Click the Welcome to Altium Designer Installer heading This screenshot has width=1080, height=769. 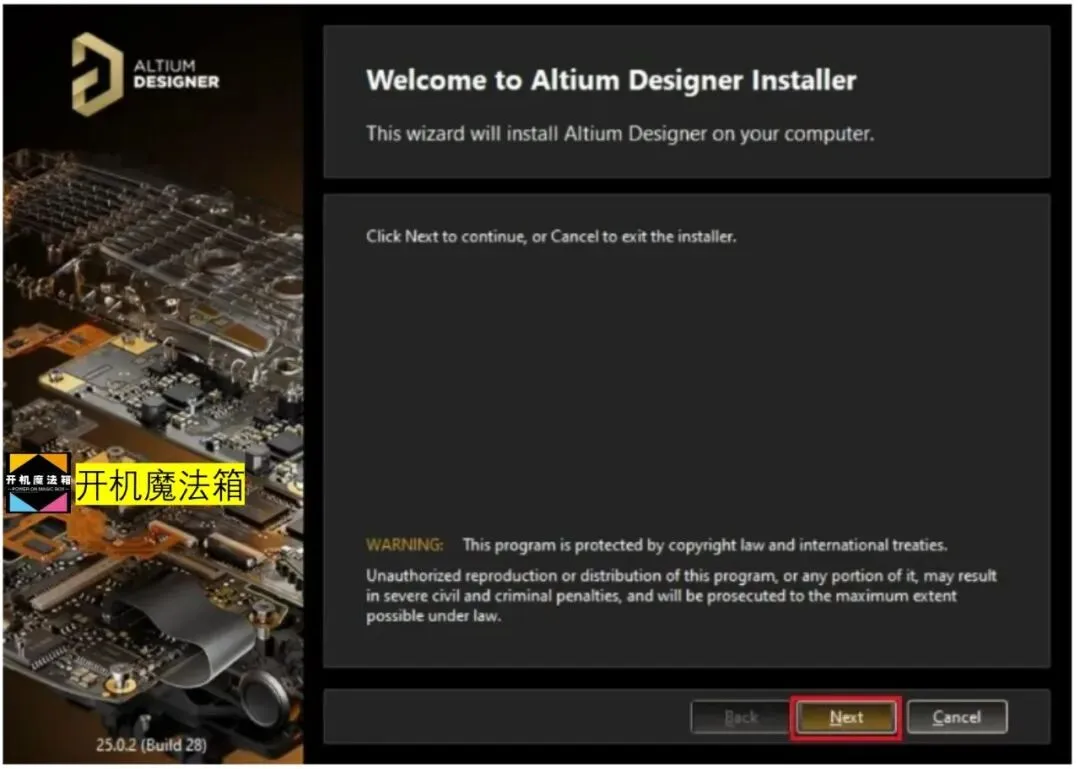[611, 80]
